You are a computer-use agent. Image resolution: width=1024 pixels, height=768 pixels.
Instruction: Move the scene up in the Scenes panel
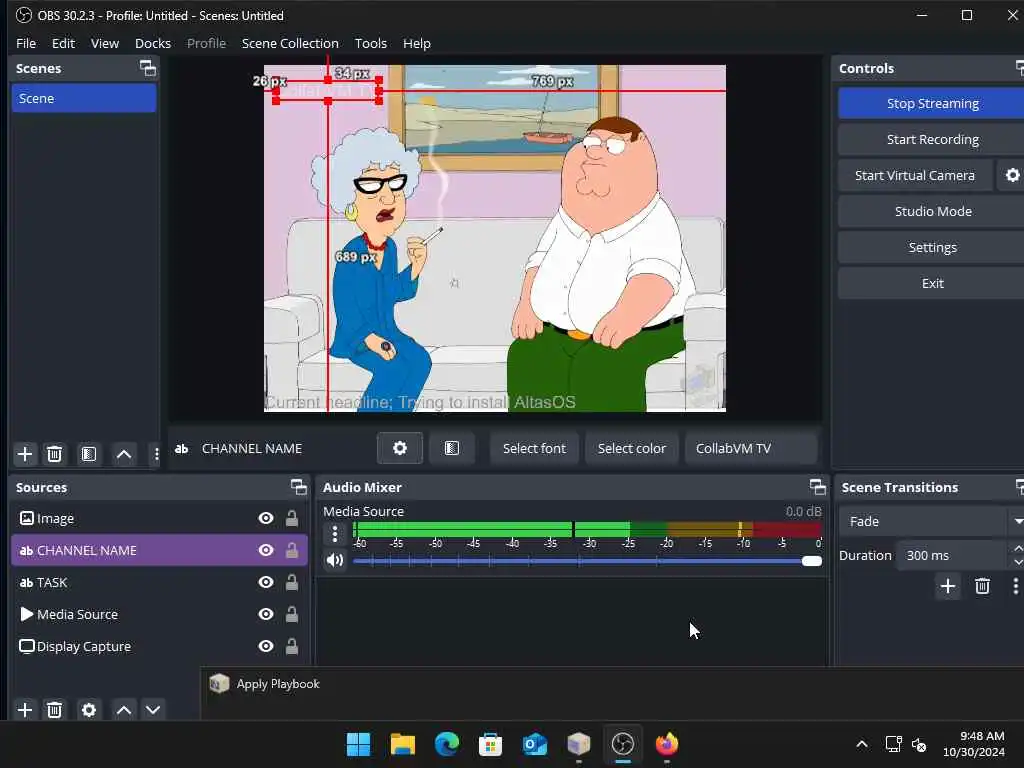(x=124, y=454)
